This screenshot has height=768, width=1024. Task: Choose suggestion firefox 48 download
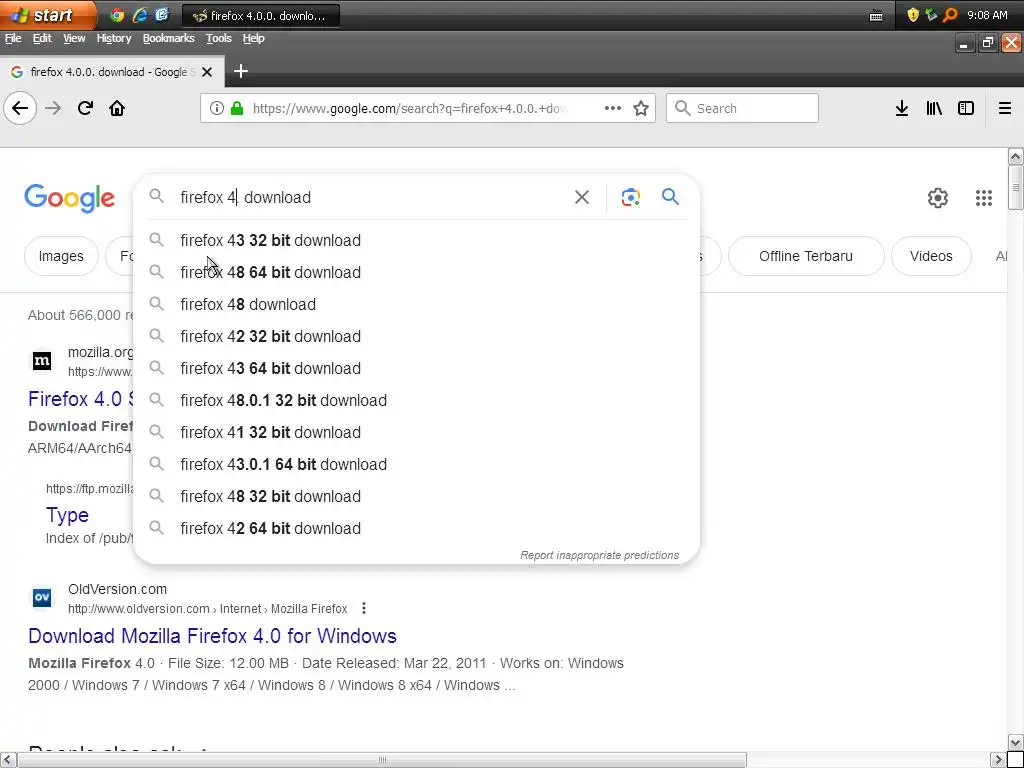pyautogui.click(x=416, y=304)
